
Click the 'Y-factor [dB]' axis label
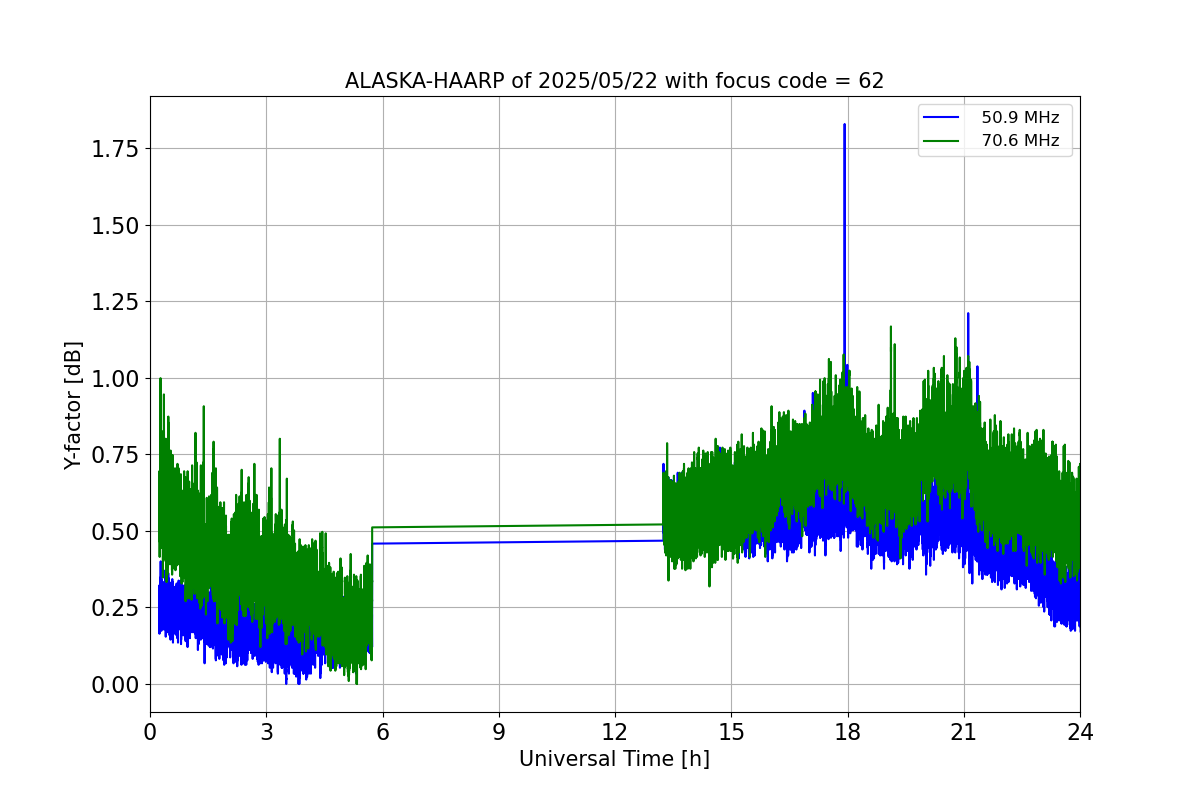click(x=73, y=405)
